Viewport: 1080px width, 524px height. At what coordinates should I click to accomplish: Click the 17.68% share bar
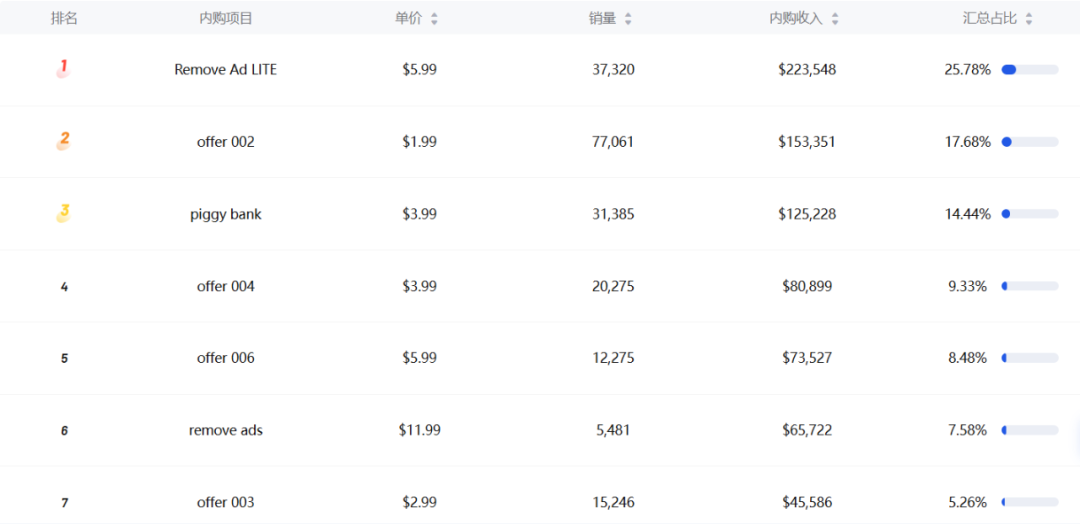click(1029, 142)
